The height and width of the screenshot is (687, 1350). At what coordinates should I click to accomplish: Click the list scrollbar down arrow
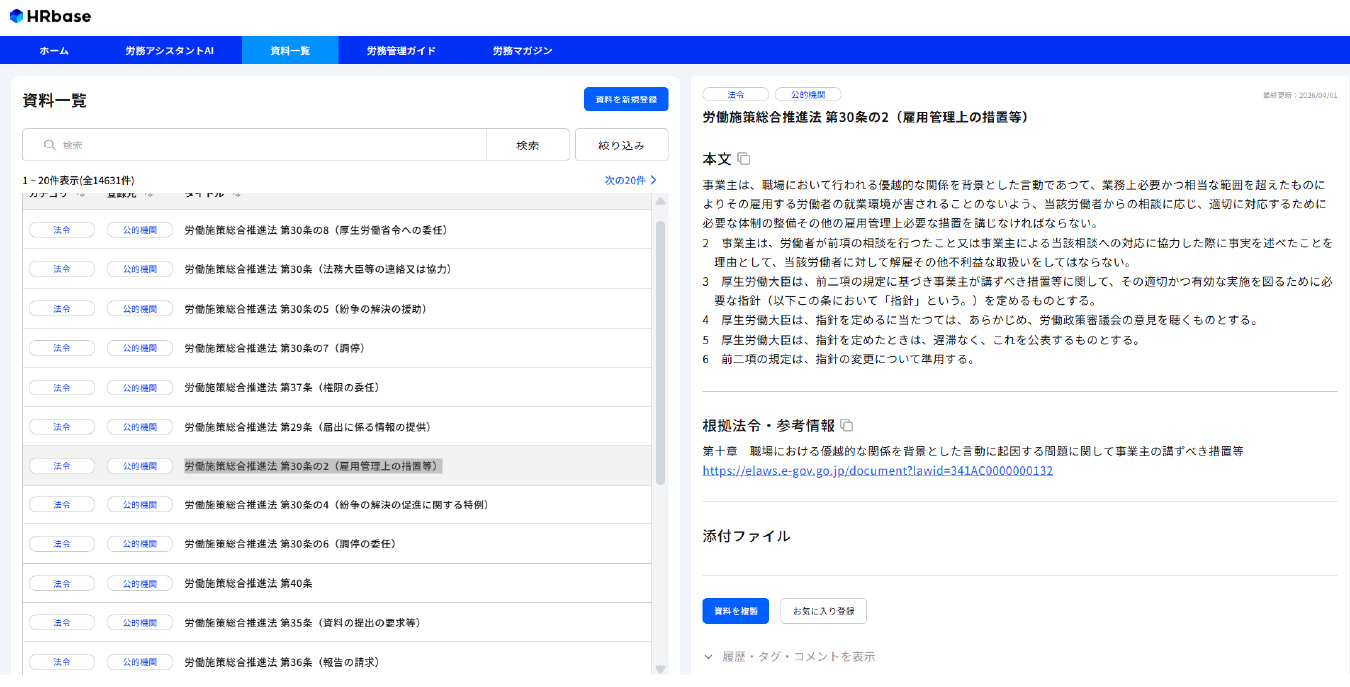pyautogui.click(x=660, y=667)
